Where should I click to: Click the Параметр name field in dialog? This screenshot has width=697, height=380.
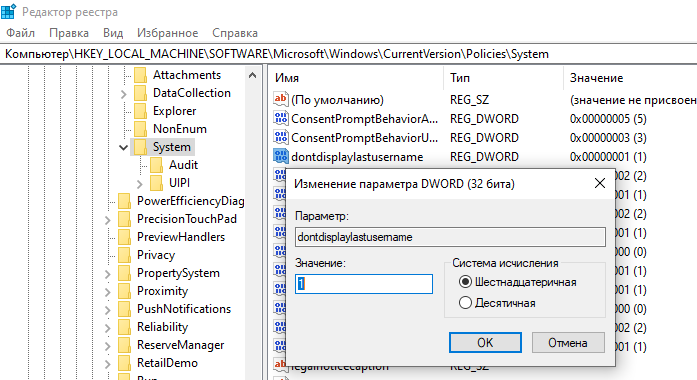click(450, 237)
